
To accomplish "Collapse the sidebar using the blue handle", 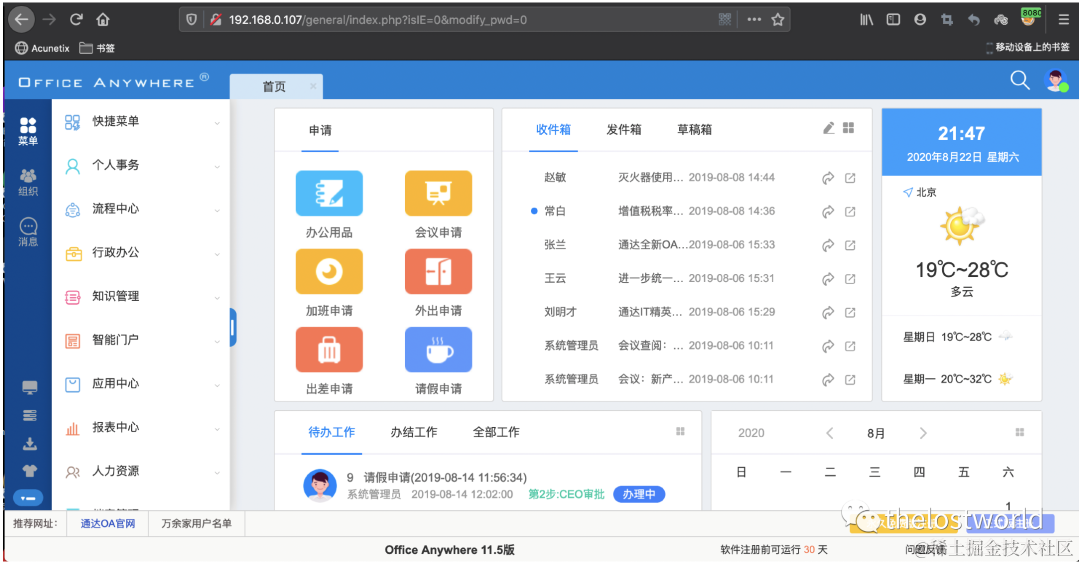I will pos(233,327).
